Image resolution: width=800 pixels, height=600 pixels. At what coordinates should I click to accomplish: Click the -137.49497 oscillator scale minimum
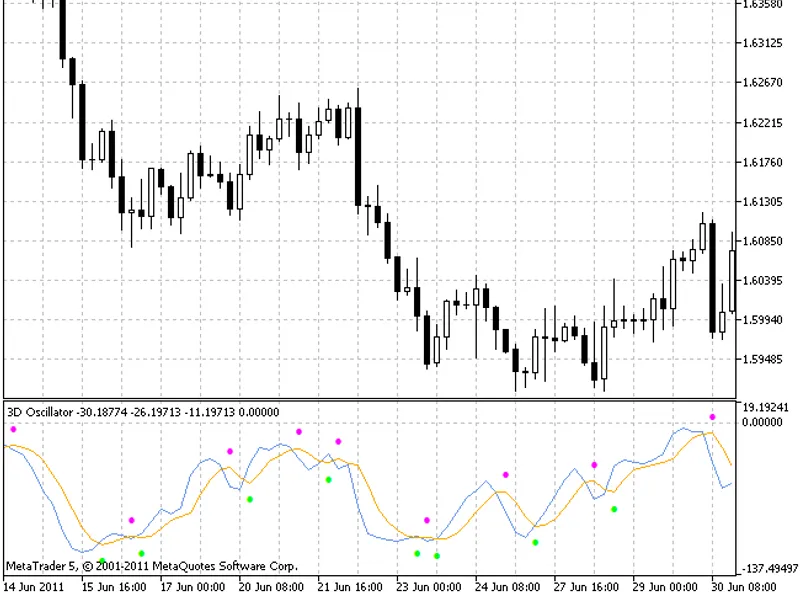coord(769,568)
